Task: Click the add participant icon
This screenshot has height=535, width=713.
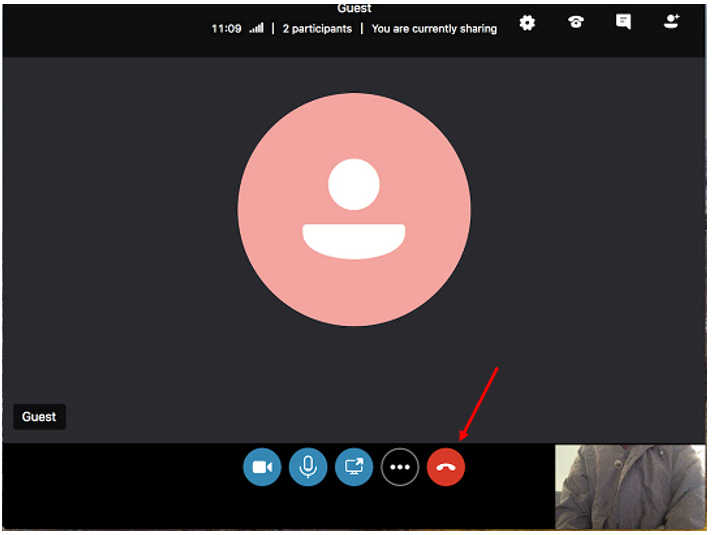Action: tap(672, 23)
